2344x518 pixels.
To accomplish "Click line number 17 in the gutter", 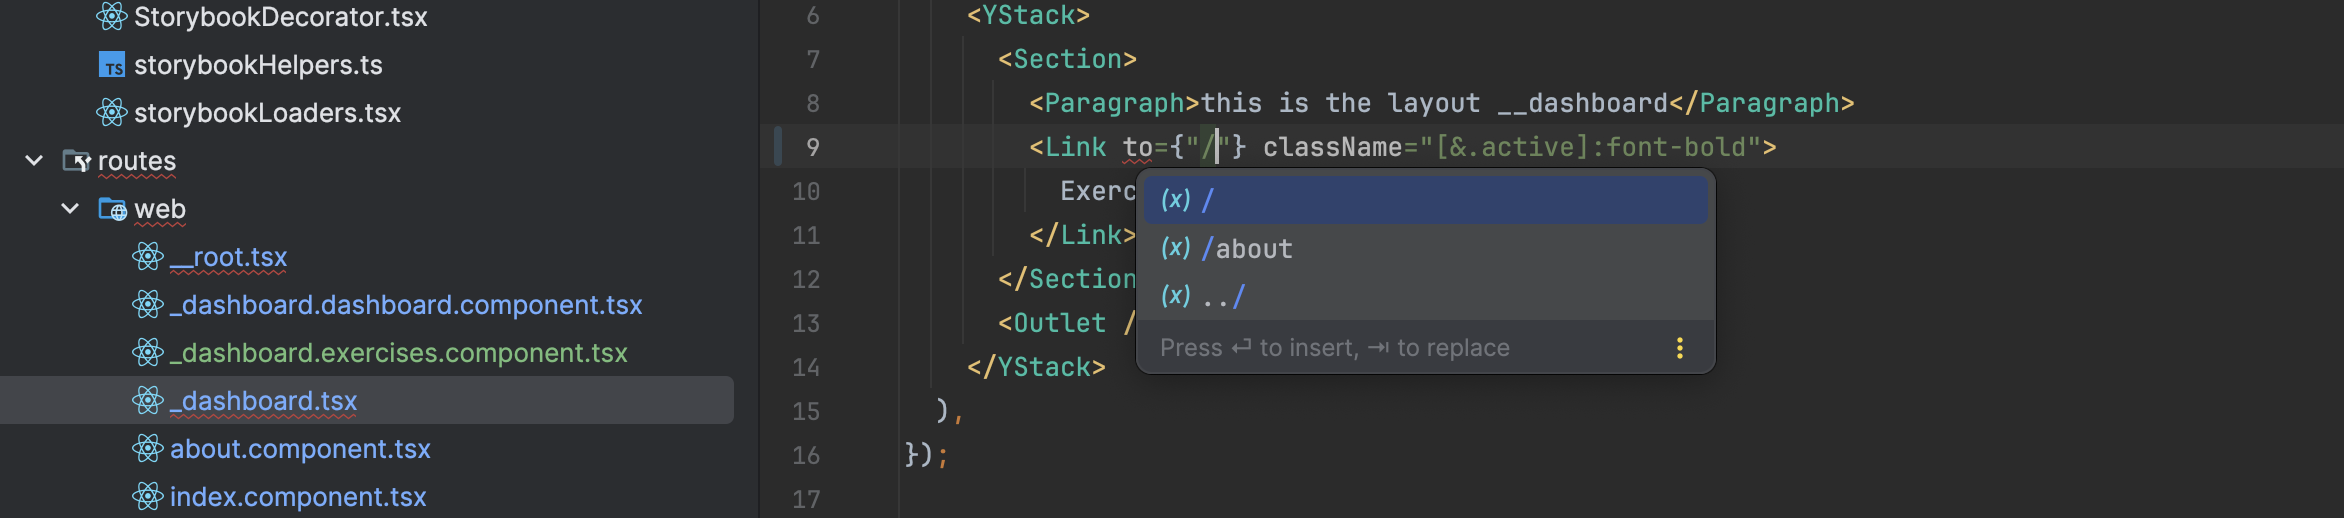I will click(x=806, y=500).
